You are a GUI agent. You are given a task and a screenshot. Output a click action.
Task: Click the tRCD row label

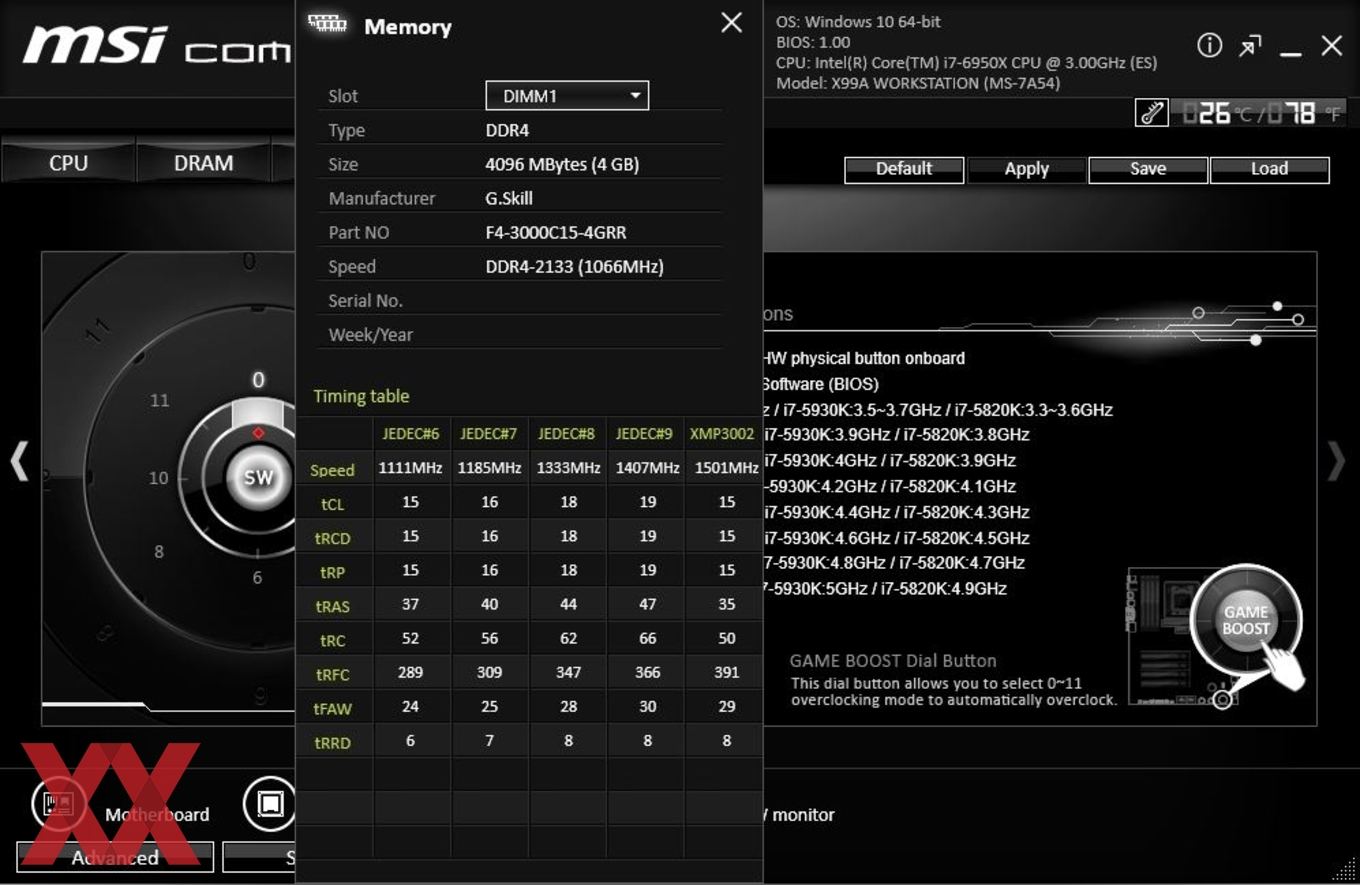click(334, 538)
